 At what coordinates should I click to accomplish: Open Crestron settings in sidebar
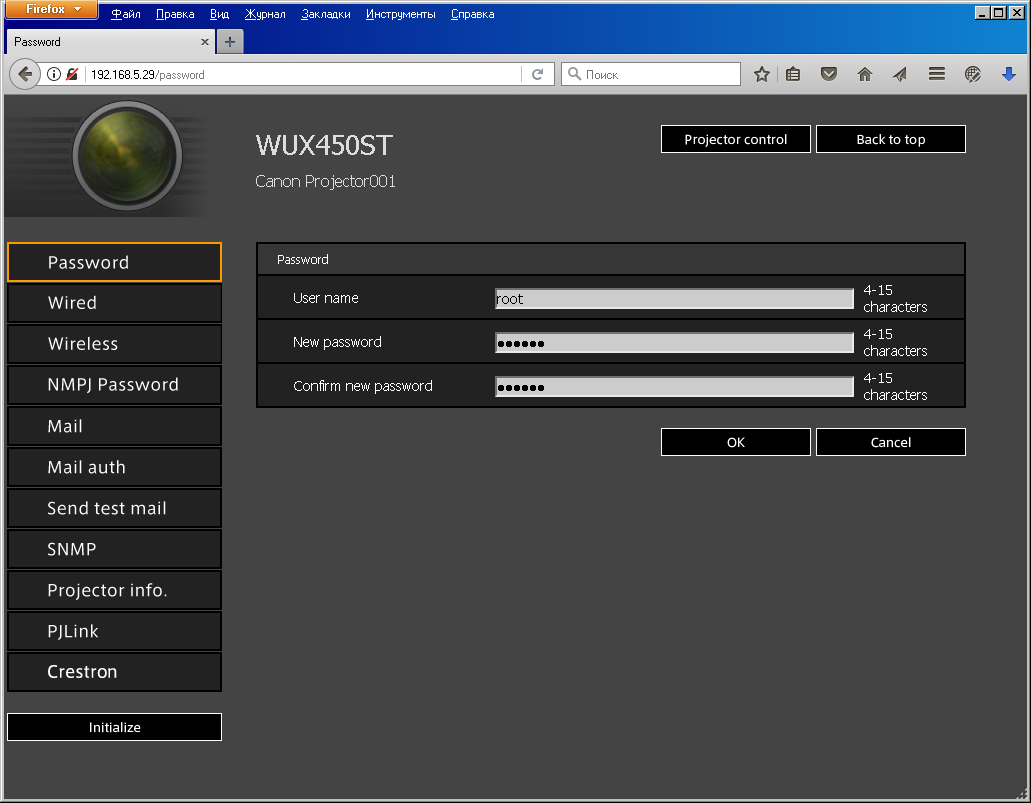coord(114,672)
